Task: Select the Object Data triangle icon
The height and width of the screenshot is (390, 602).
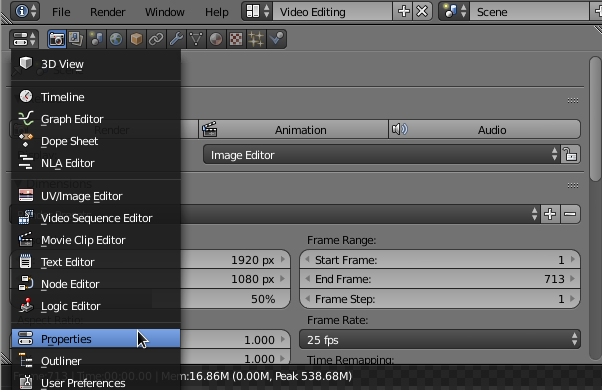Action: coord(196,39)
